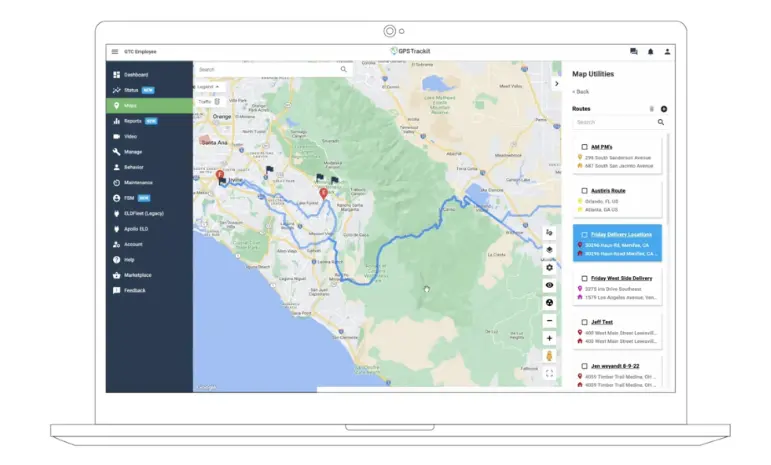Open the AM PM's route link
This screenshot has height=465, width=771.
tap(601, 147)
